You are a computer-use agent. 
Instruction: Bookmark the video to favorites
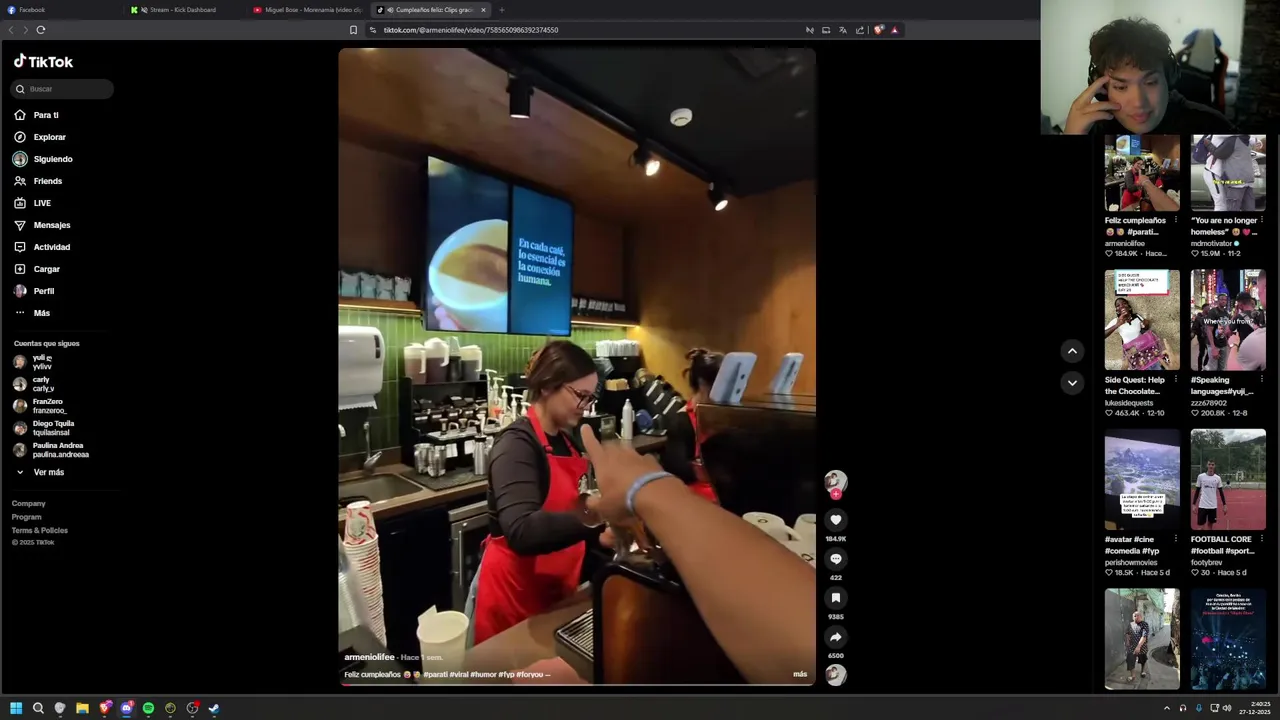(836, 598)
